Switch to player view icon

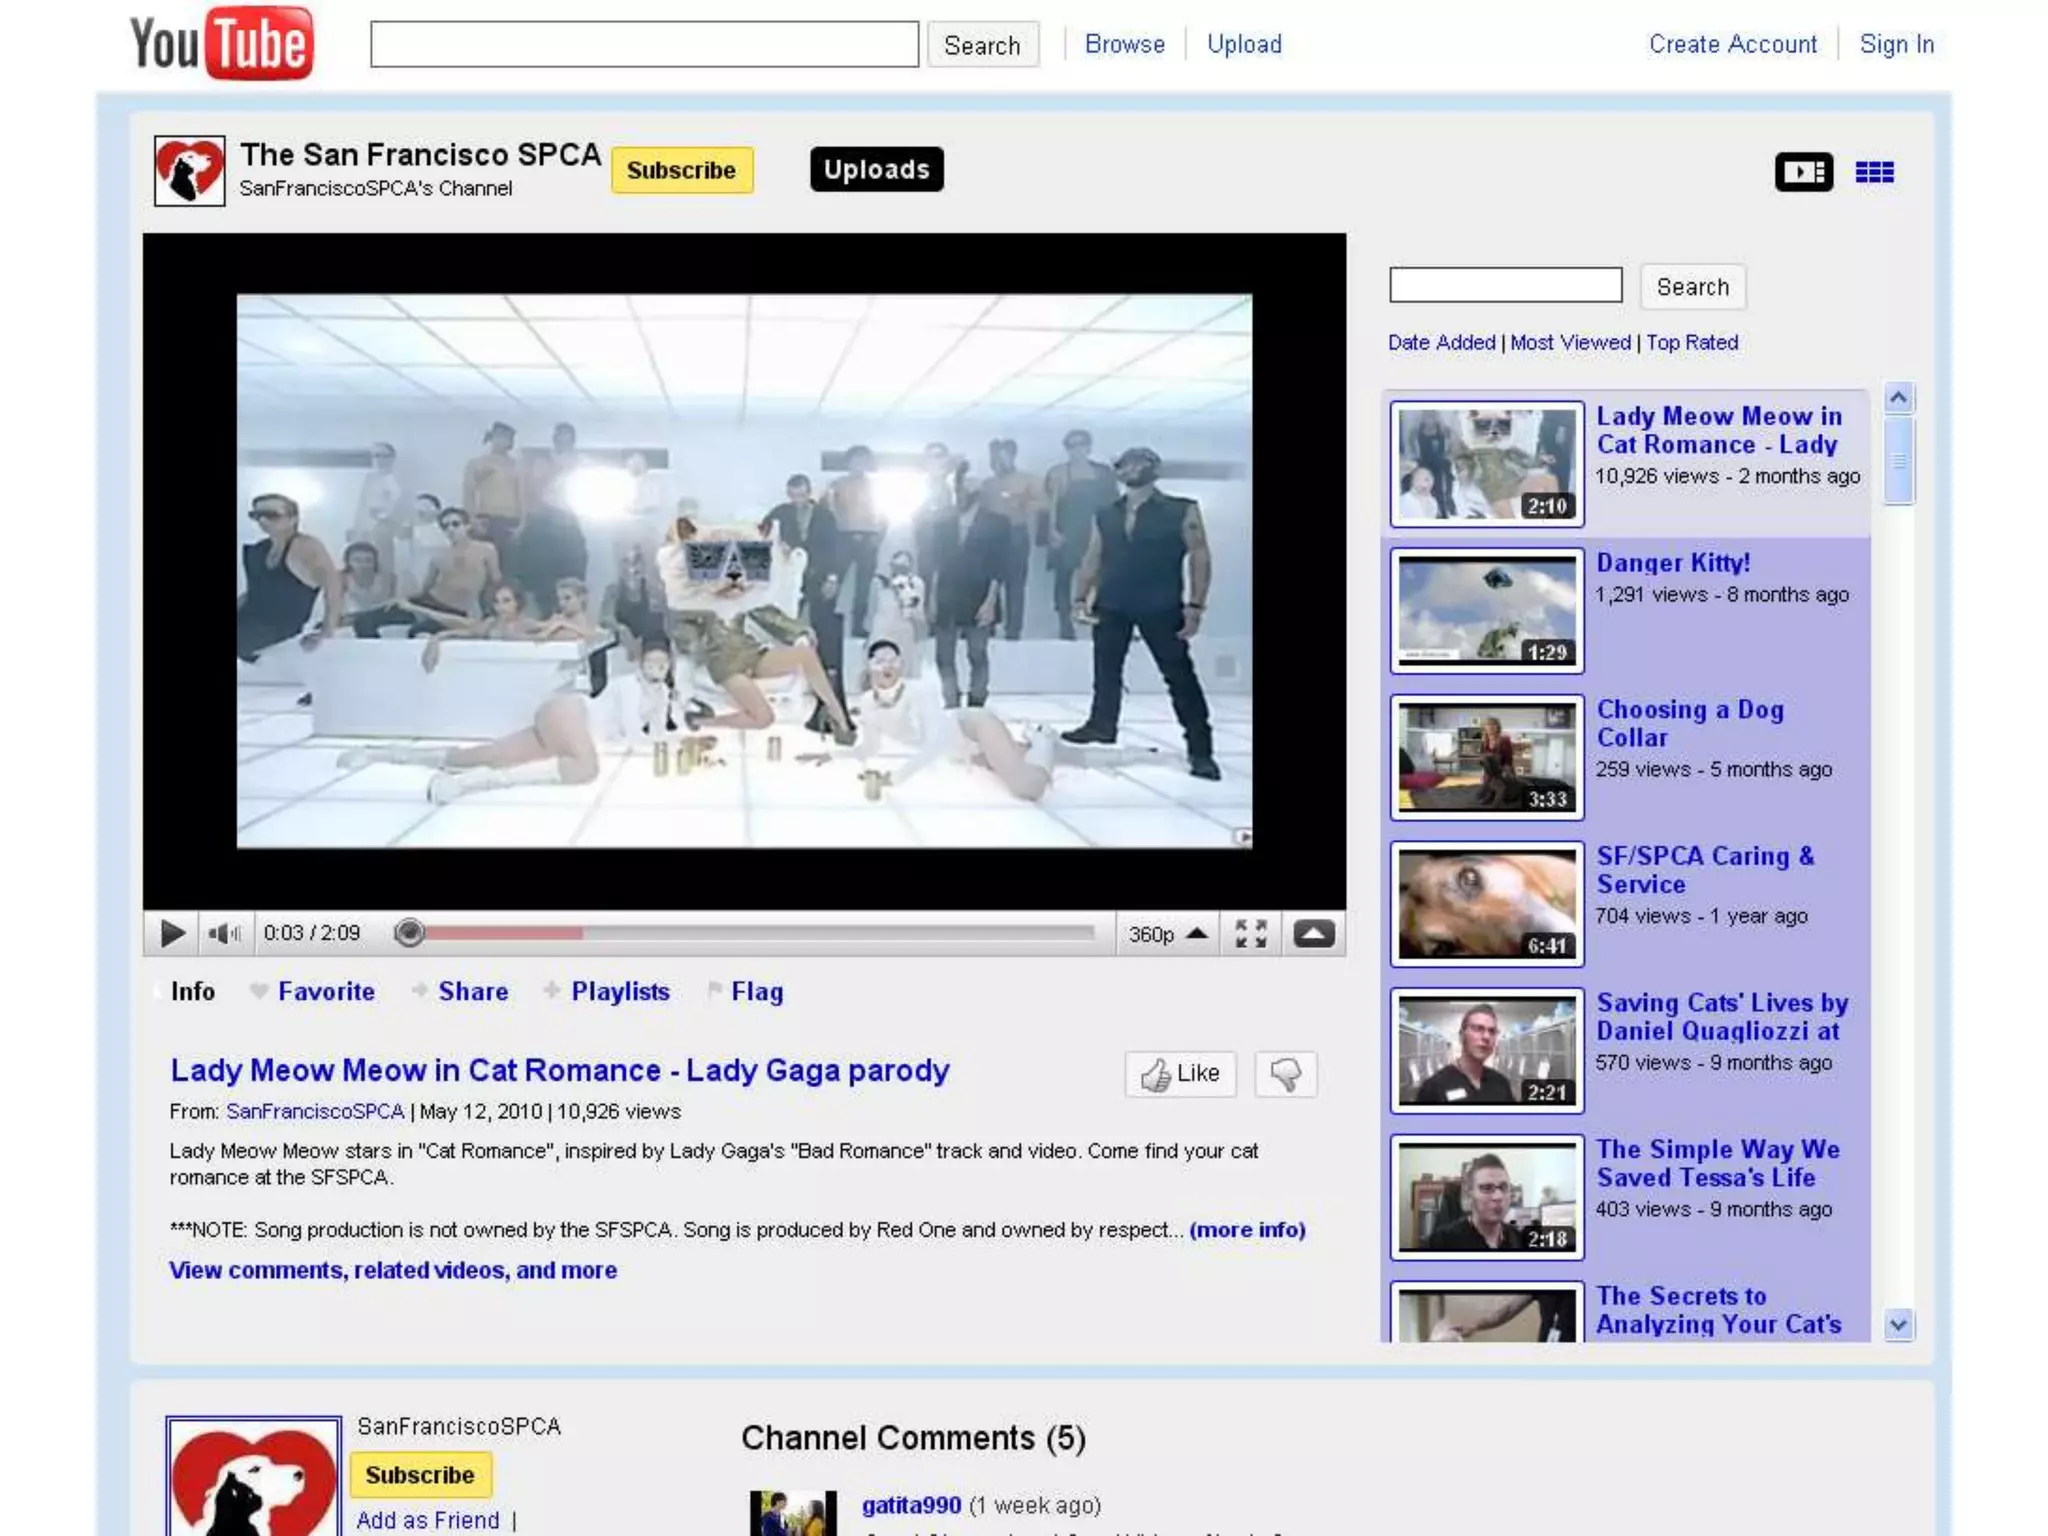(1803, 172)
